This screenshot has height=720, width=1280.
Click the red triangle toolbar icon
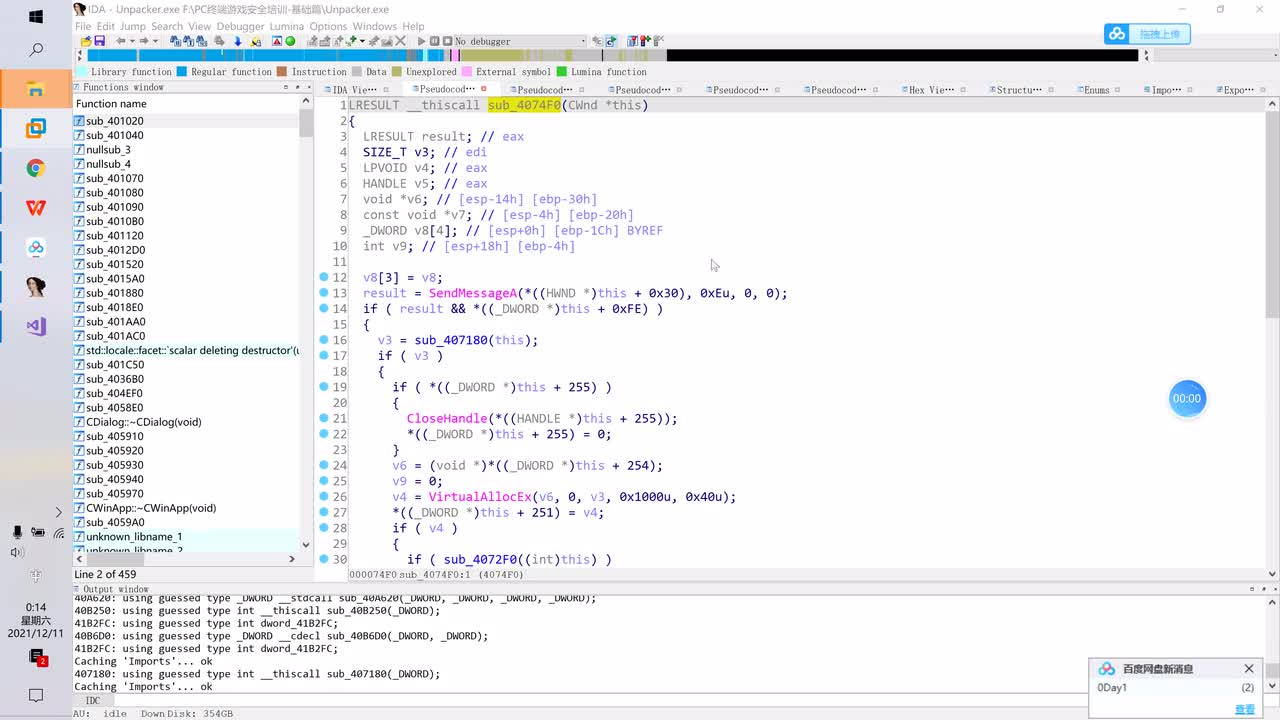pyautogui.click(x=277, y=41)
